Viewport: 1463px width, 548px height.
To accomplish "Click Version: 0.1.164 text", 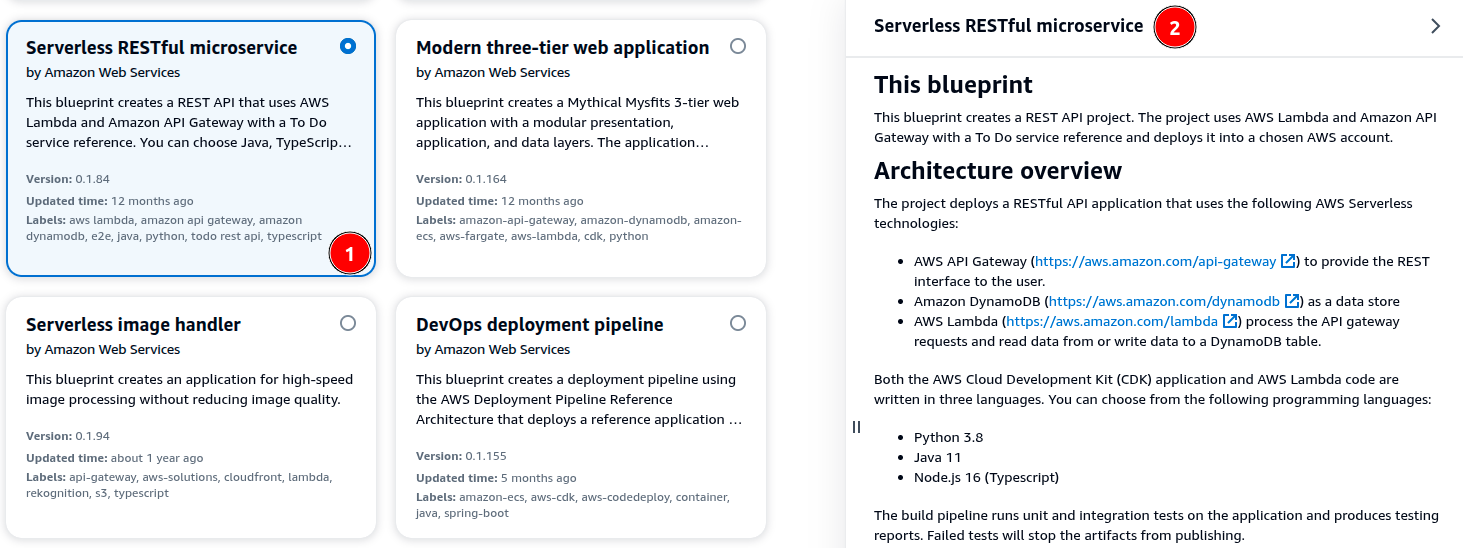I will 461,179.
